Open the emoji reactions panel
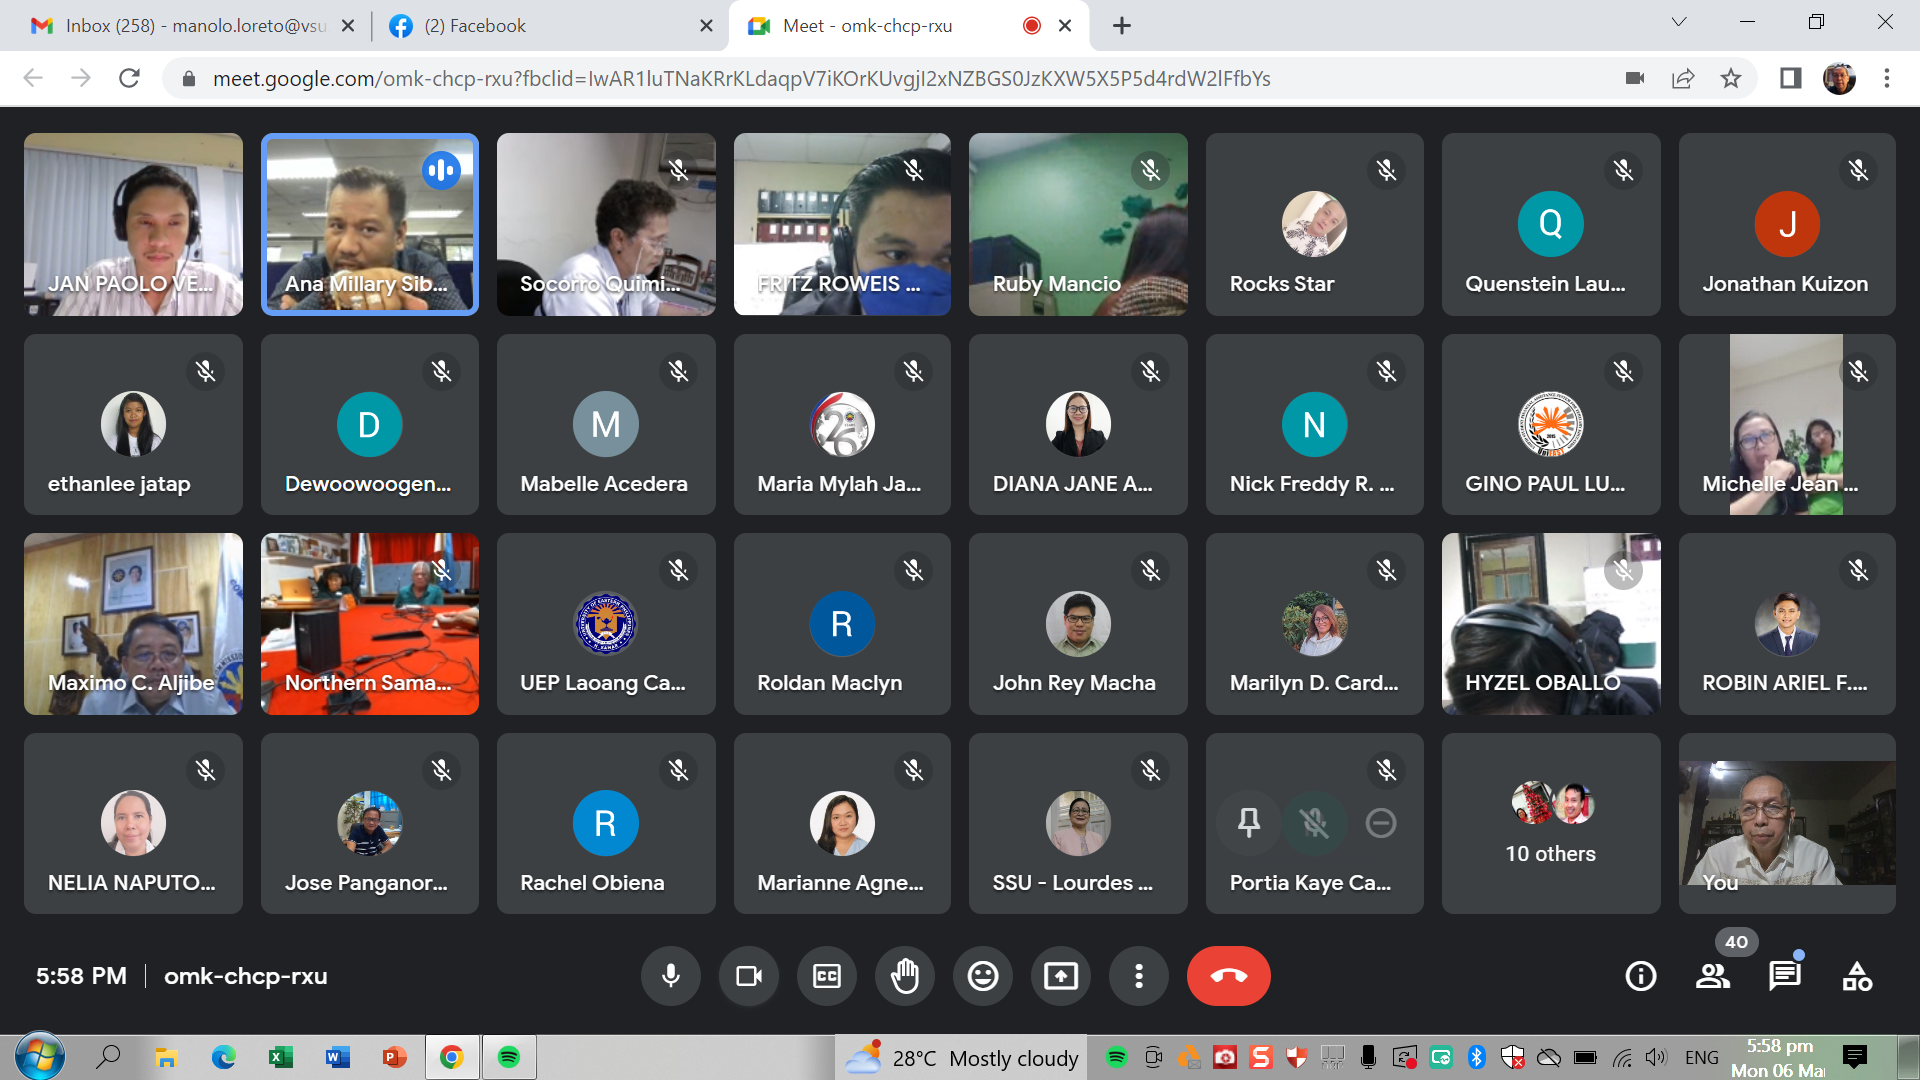Image resolution: width=1920 pixels, height=1080 pixels. [x=983, y=976]
